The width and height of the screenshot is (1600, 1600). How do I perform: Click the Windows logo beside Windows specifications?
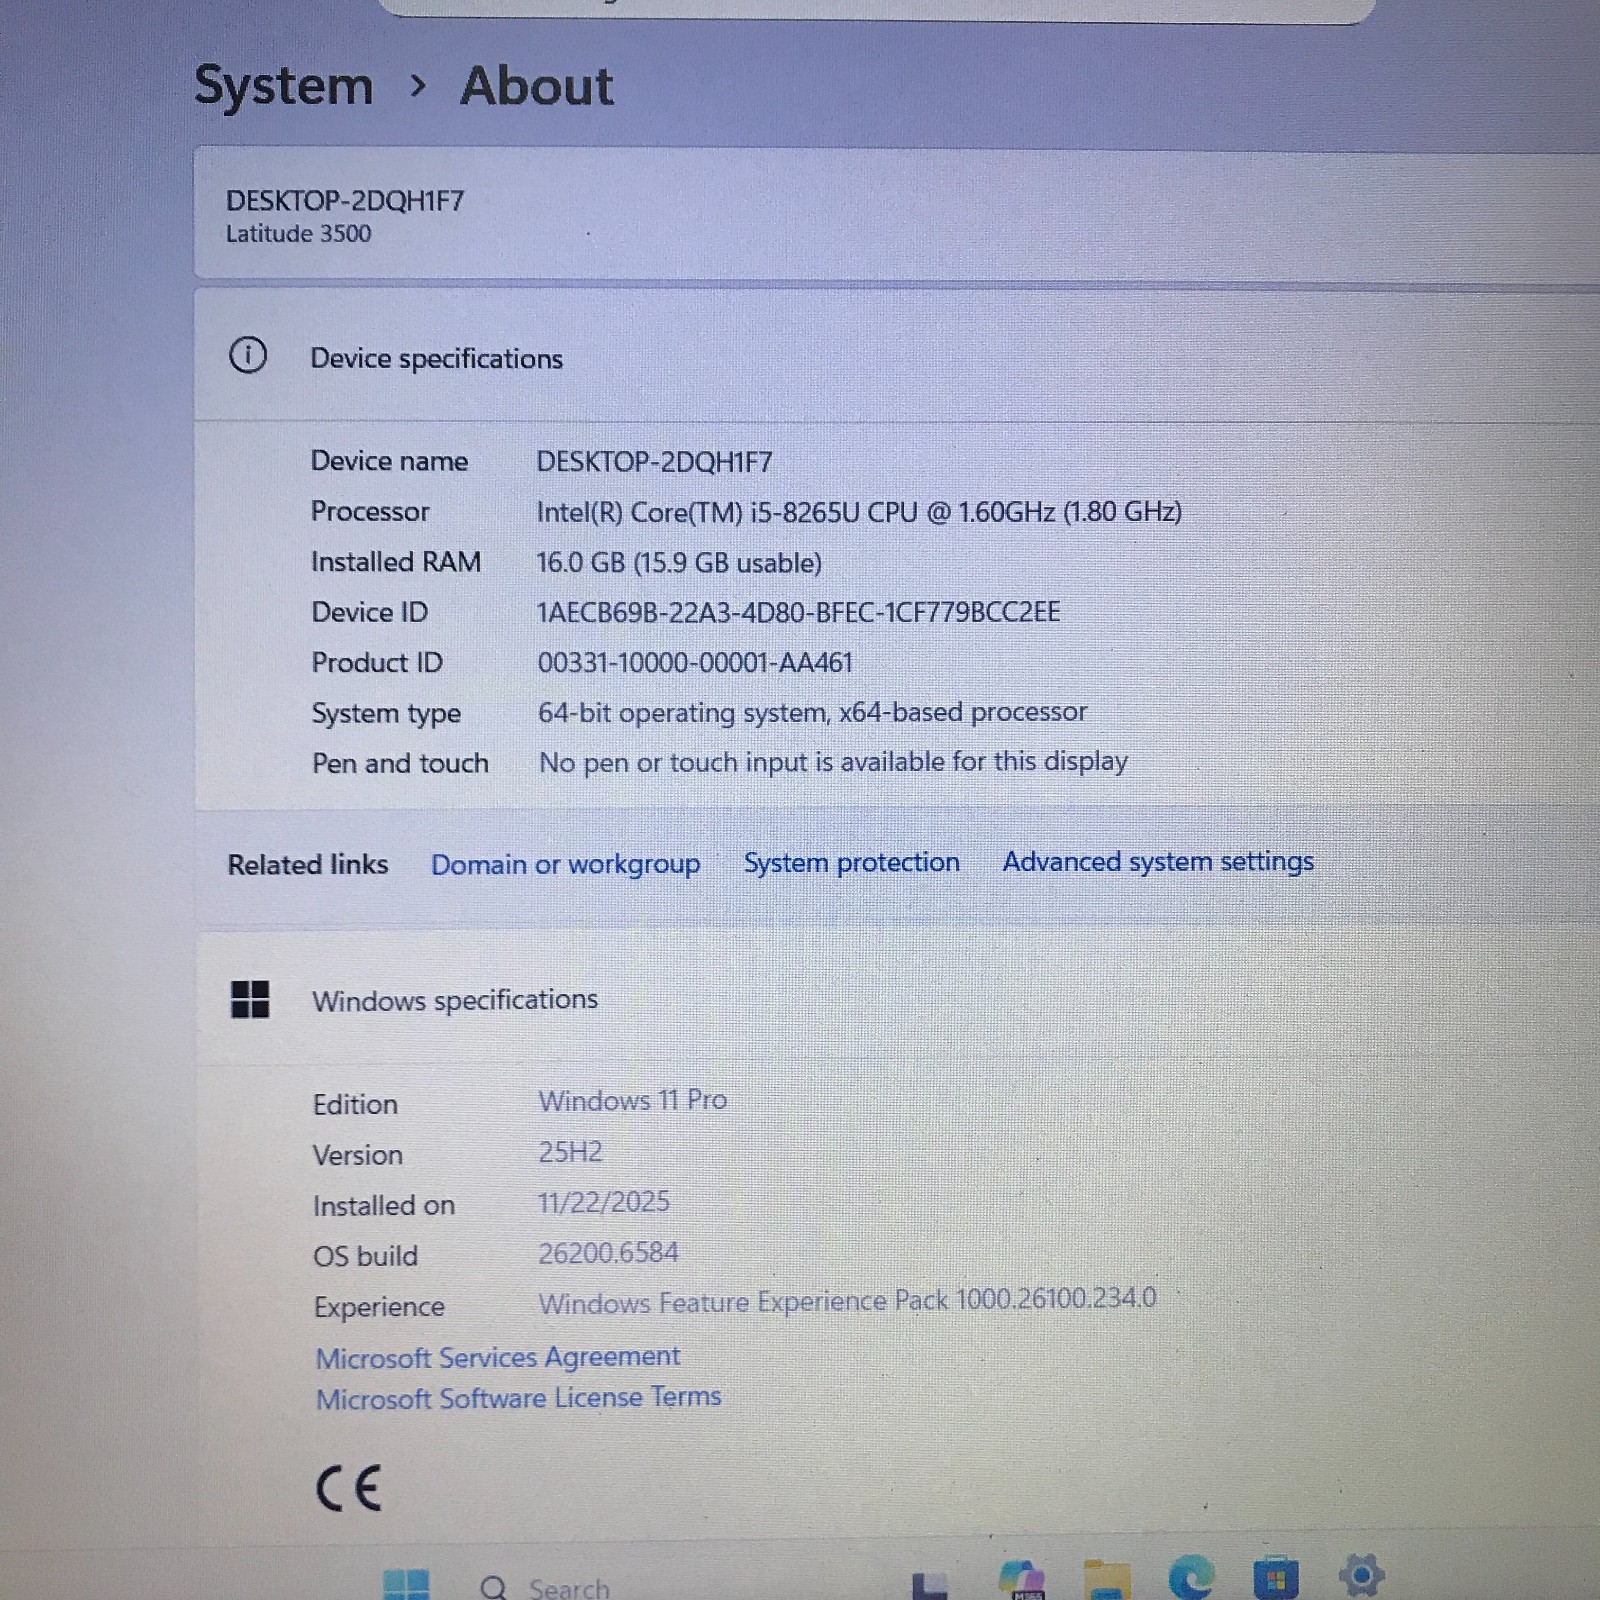point(250,999)
